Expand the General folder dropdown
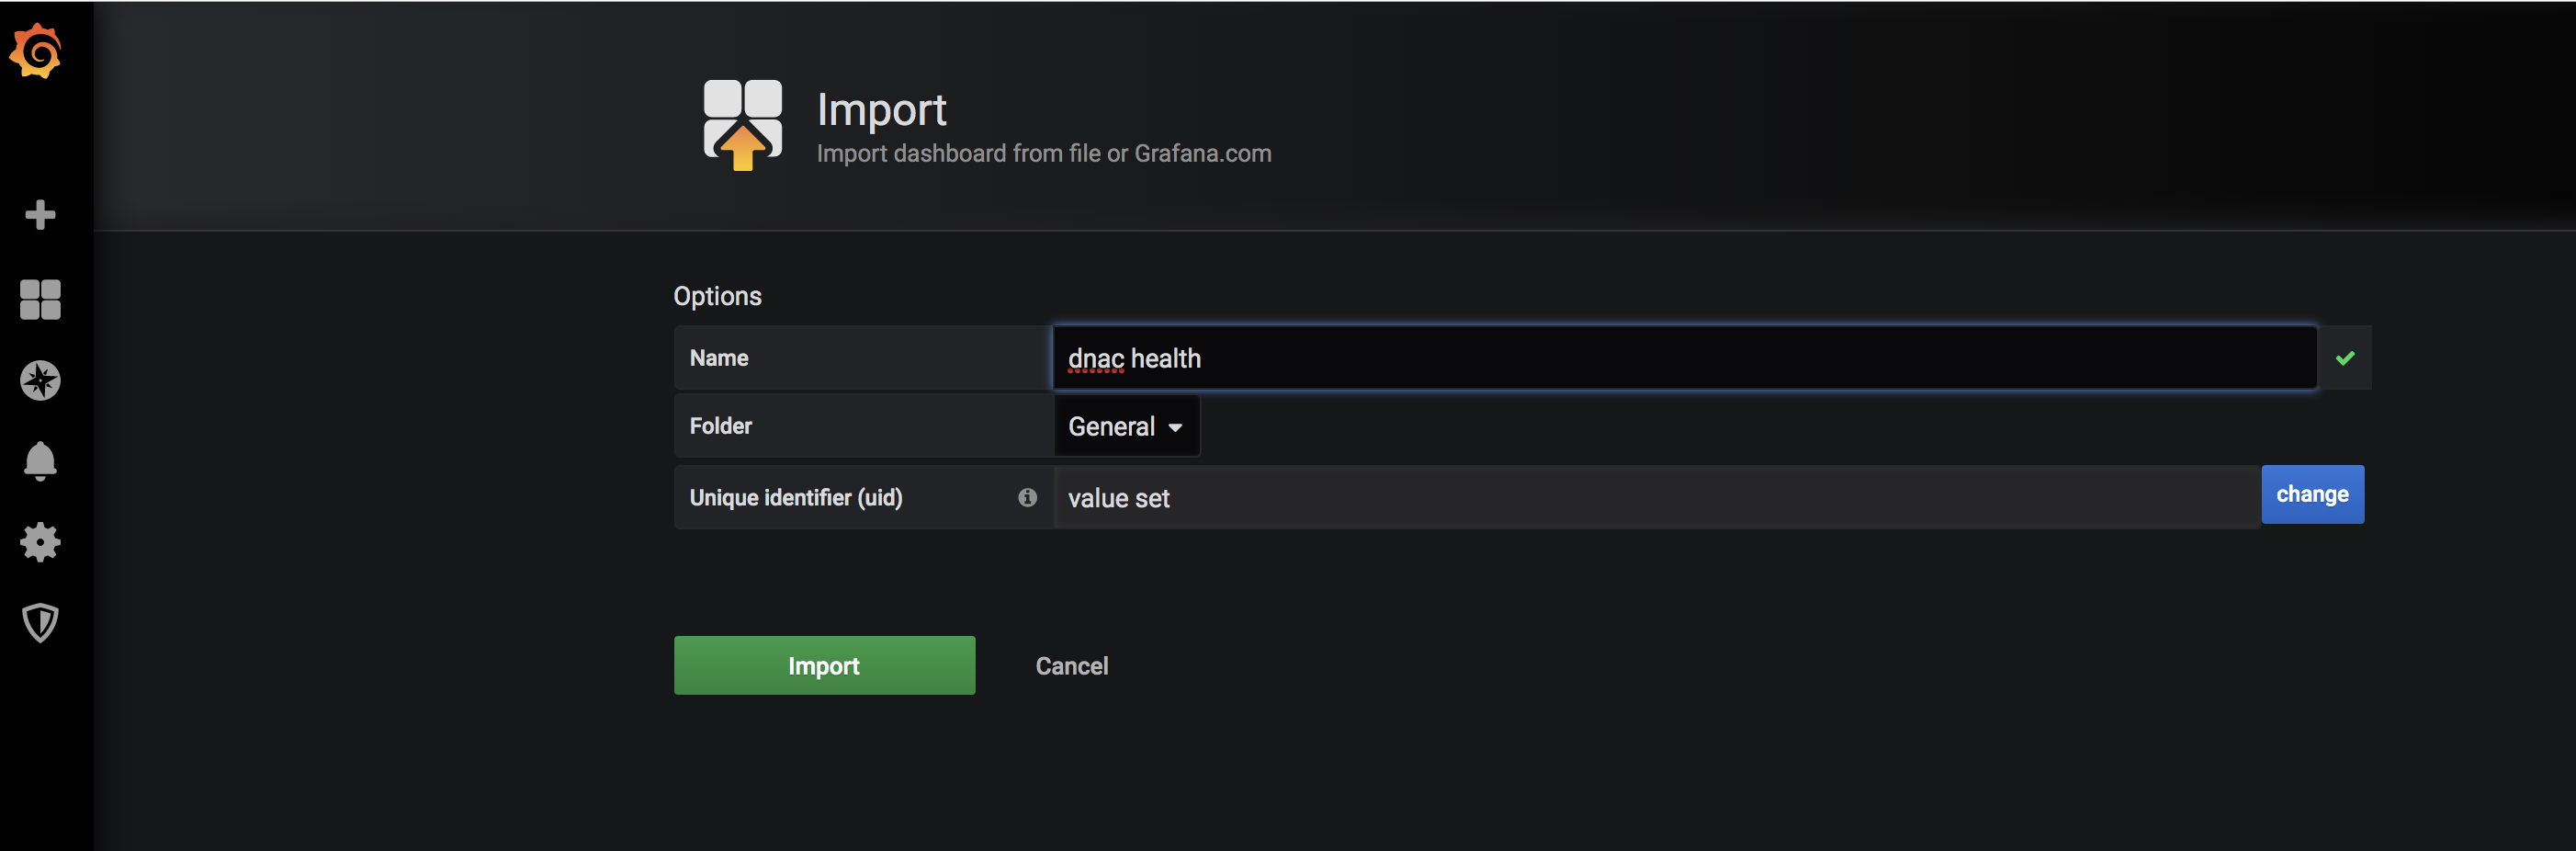Viewport: 2576px width, 851px height. tap(1126, 427)
